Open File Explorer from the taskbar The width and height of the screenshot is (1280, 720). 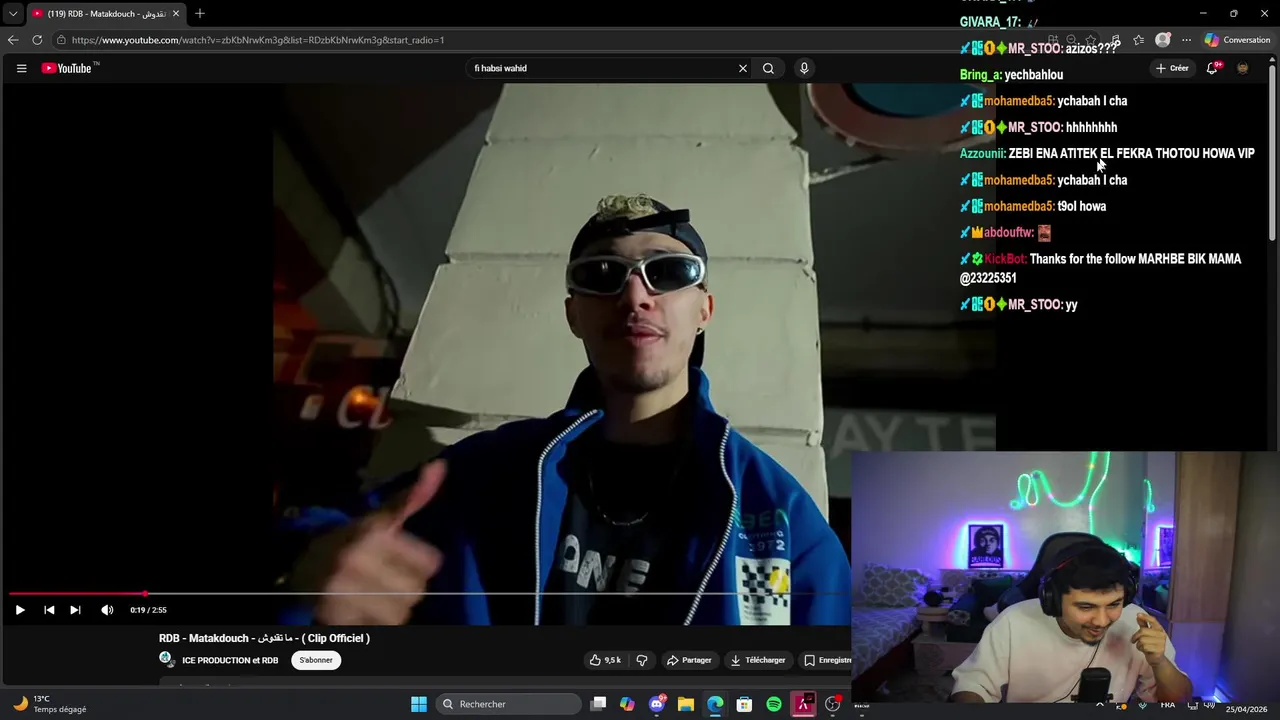click(686, 704)
